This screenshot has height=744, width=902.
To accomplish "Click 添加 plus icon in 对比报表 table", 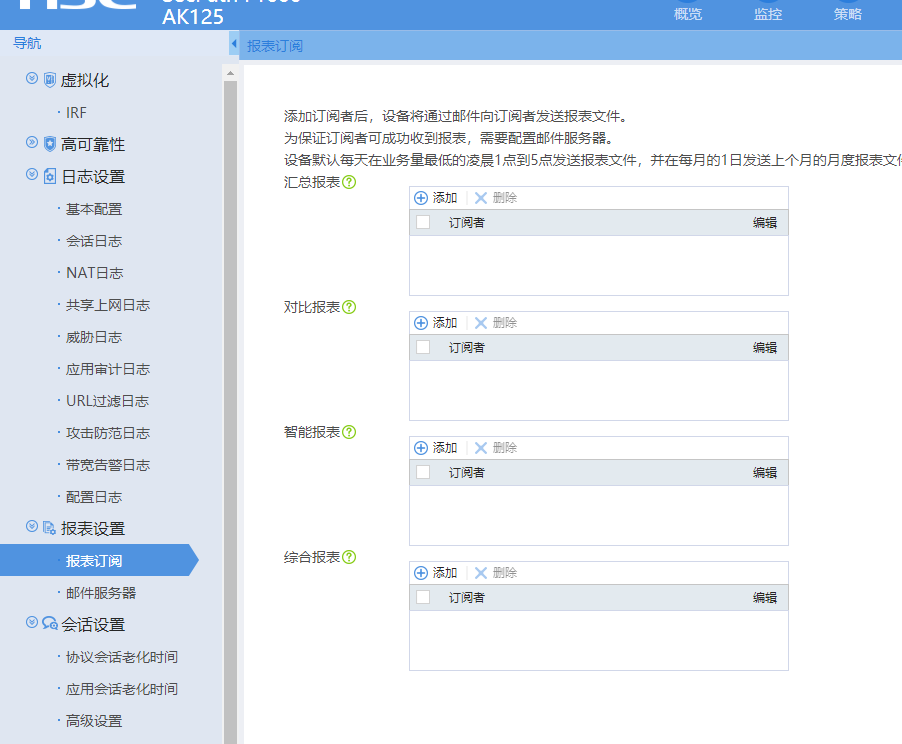I will coord(421,323).
